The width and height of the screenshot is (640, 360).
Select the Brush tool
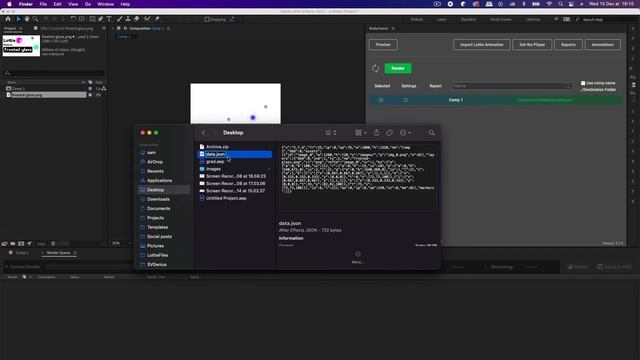tap(120, 19)
